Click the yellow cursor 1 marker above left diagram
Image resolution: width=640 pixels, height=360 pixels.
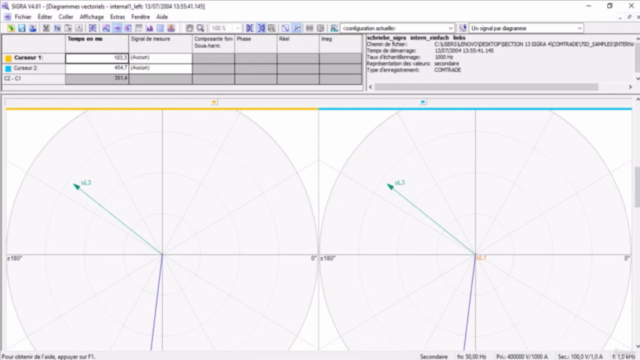point(214,102)
